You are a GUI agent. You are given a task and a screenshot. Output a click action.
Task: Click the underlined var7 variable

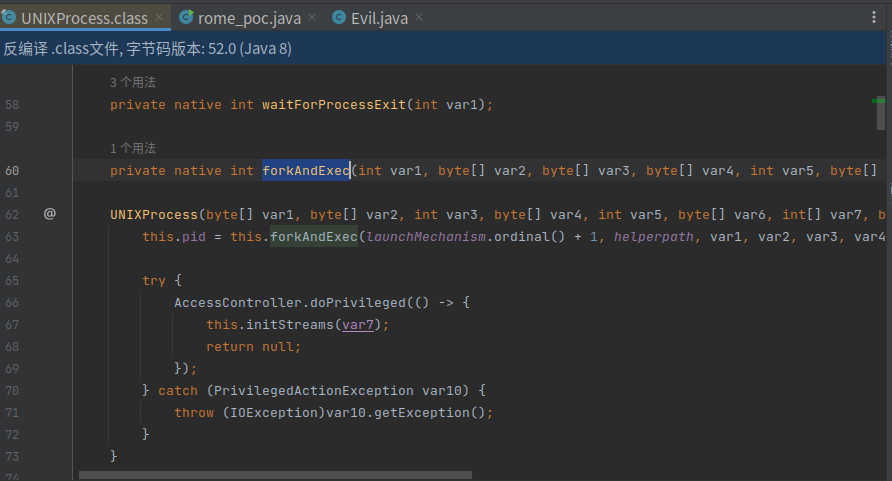click(358, 325)
